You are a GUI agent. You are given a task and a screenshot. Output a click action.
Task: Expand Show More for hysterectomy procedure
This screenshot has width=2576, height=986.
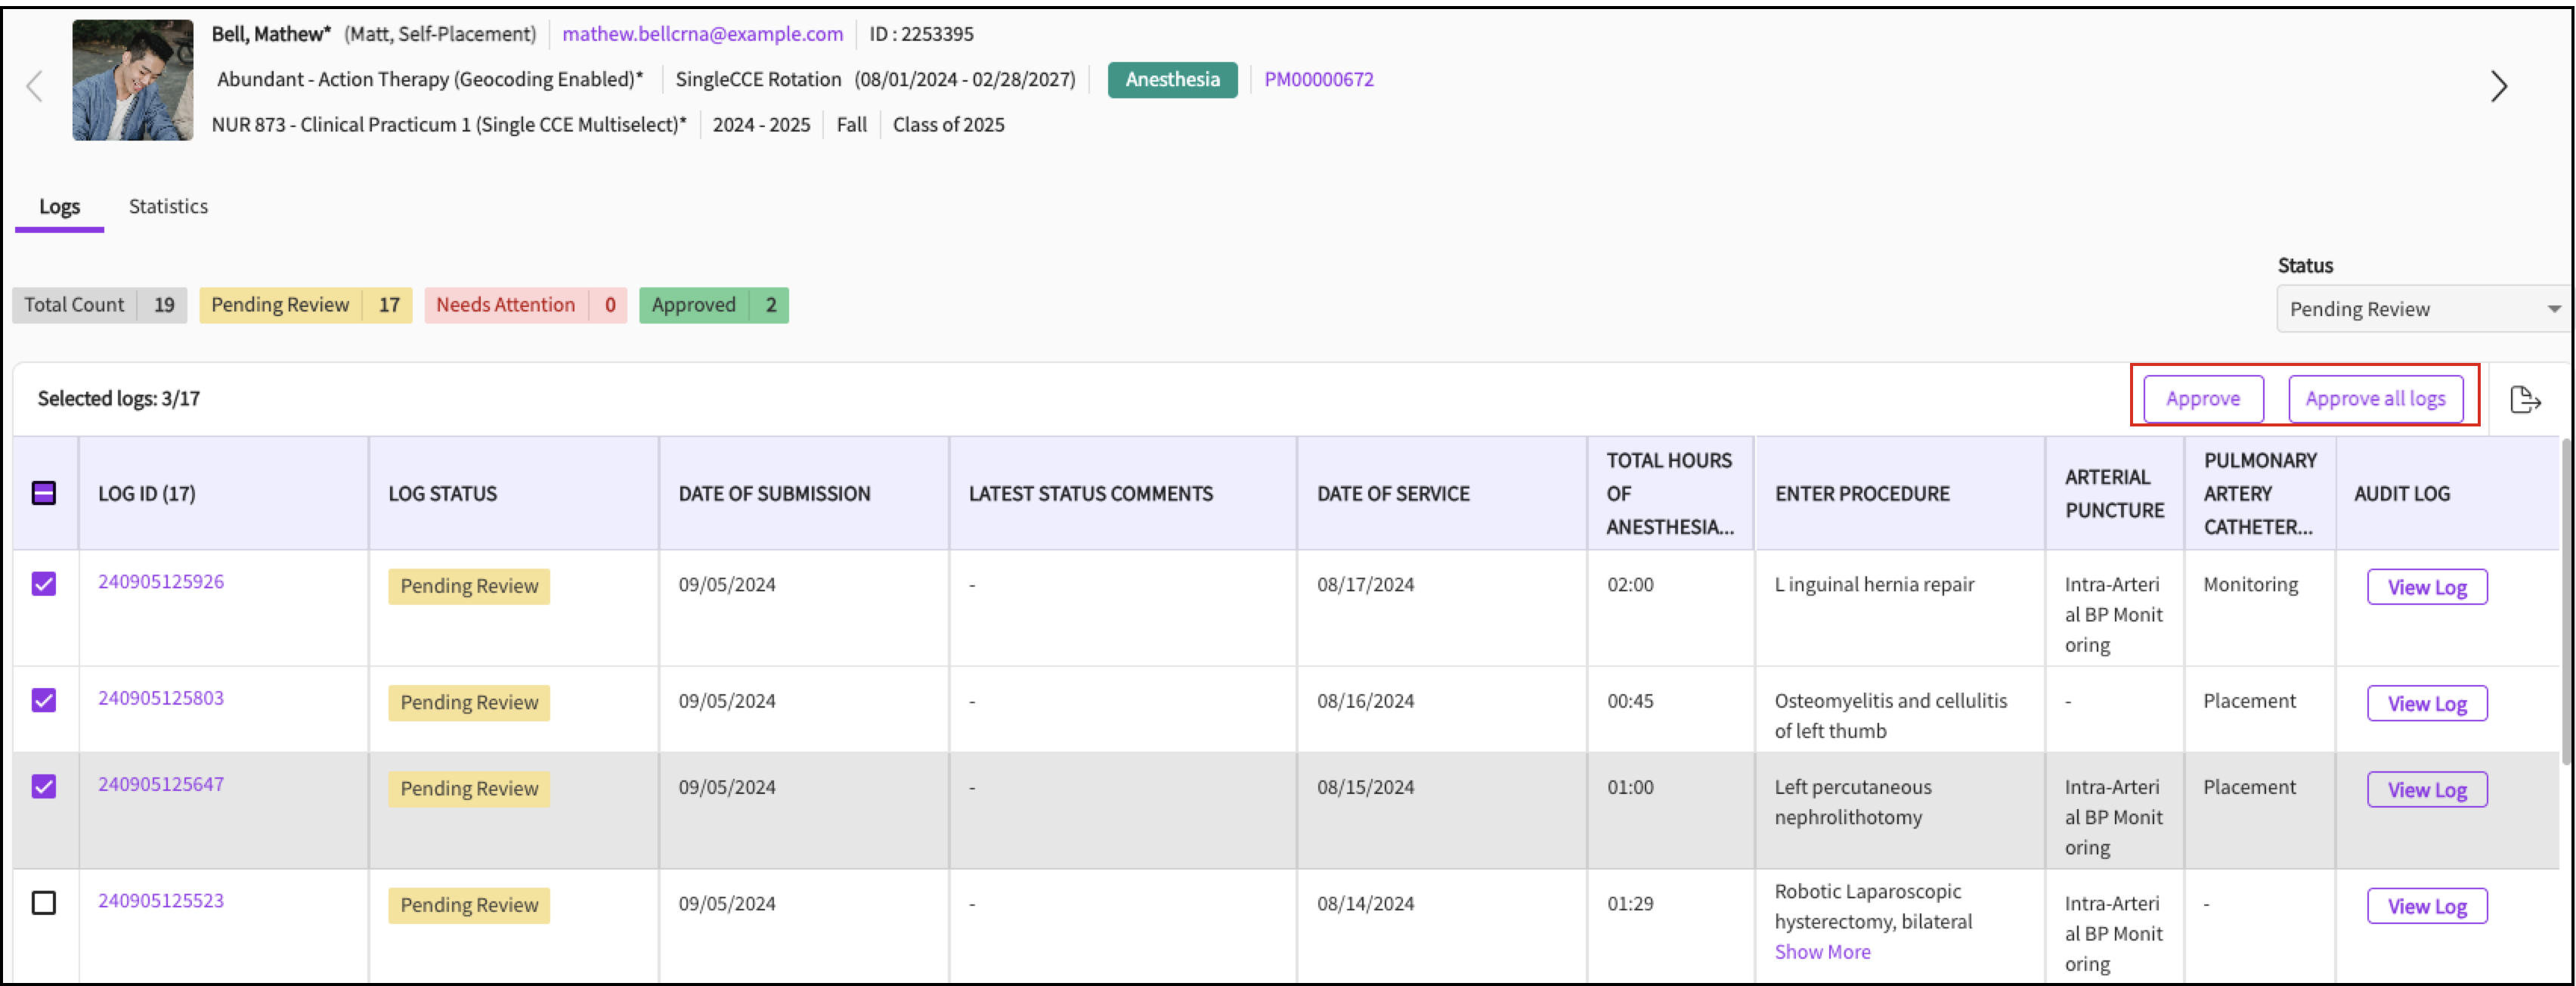(1821, 952)
